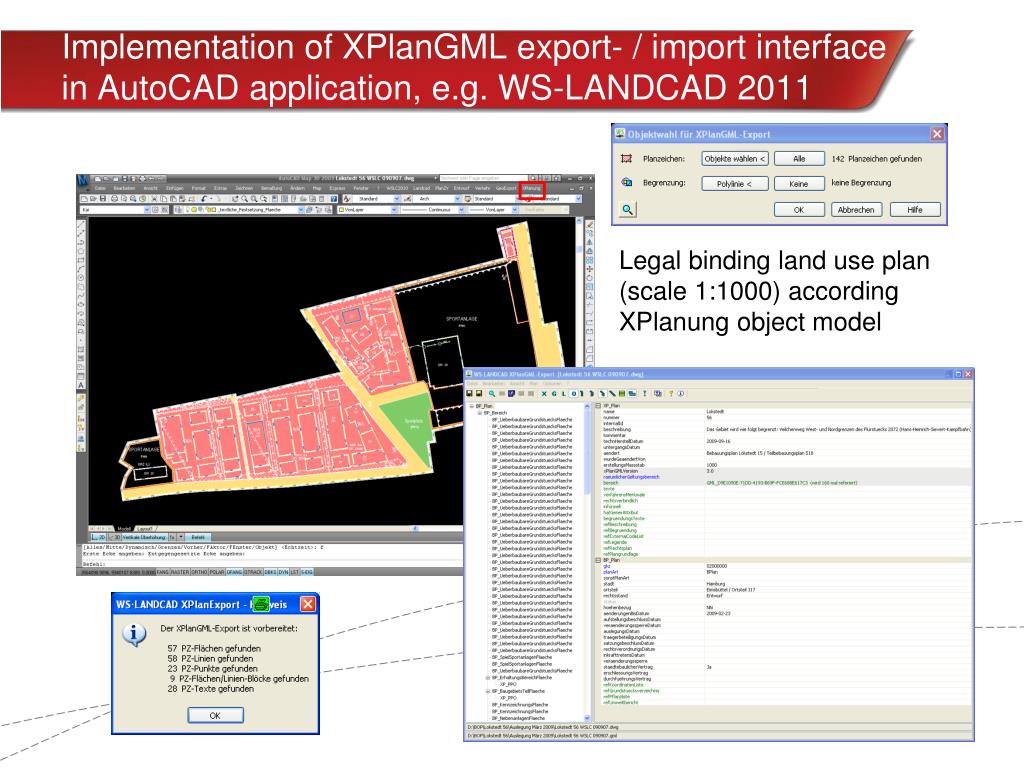The image size is (1024, 768).
Task: Click the Save icon in XPlanGML Export toolbar
Action: (x=469, y=393)
